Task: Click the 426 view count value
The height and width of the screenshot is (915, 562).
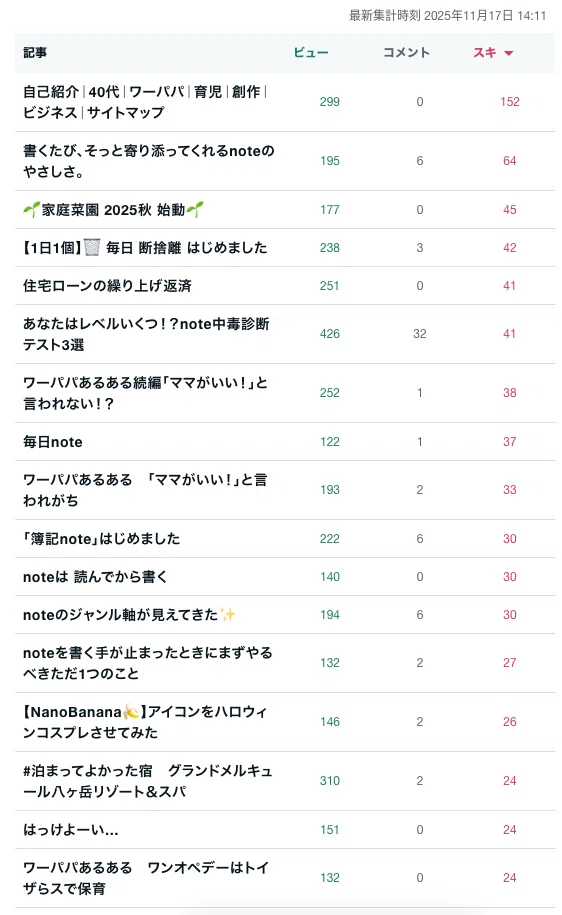Action: tap(330, 334)
